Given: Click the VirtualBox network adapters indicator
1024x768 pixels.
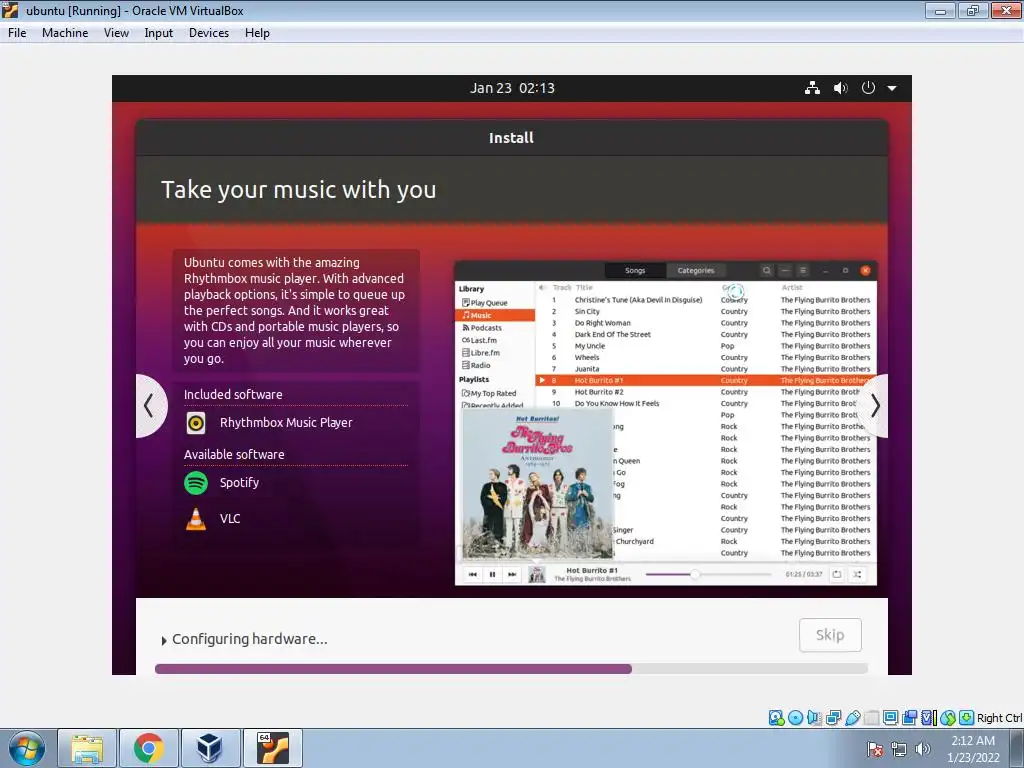Looking at the screenshot, I should tap(833, 718).
